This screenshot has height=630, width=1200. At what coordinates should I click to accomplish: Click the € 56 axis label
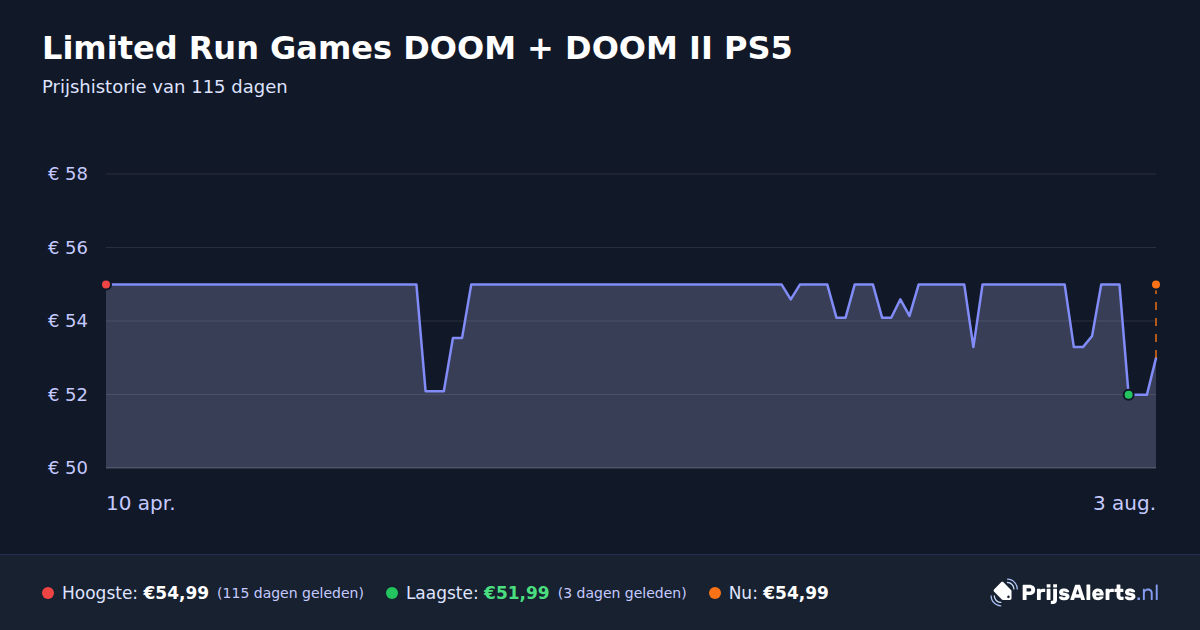coord(68,248)
